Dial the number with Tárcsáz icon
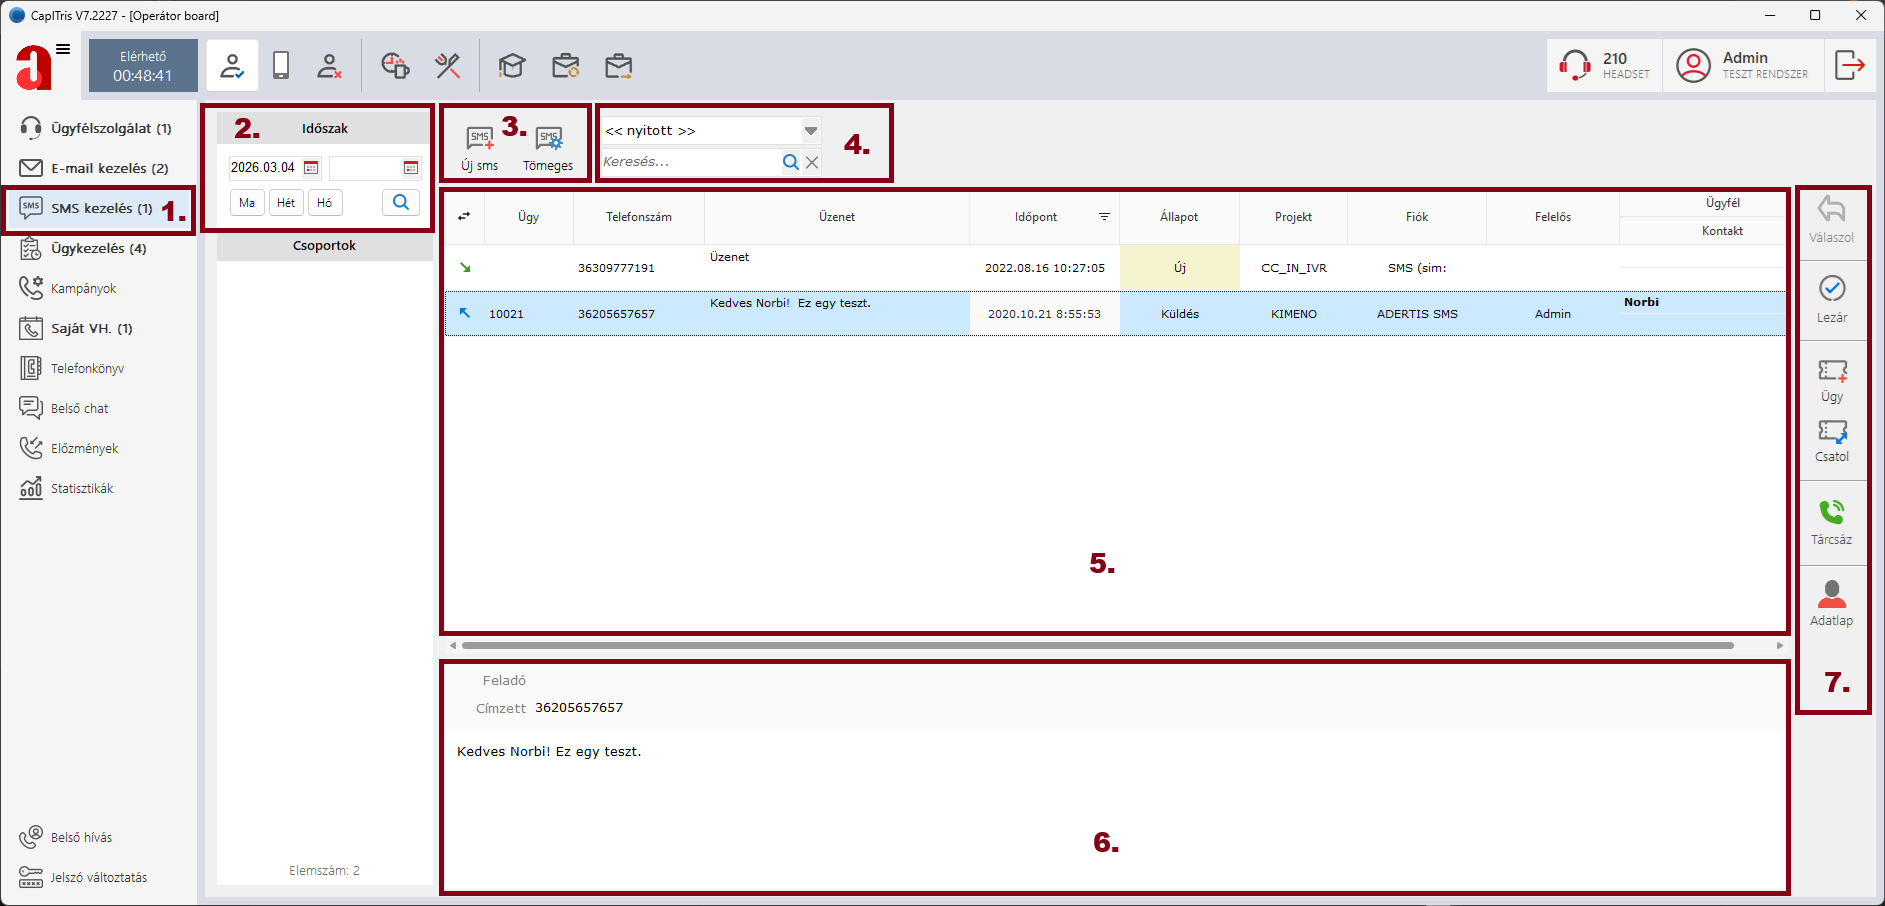This screenshot has height=906, width=1885. click(1831, 513)
